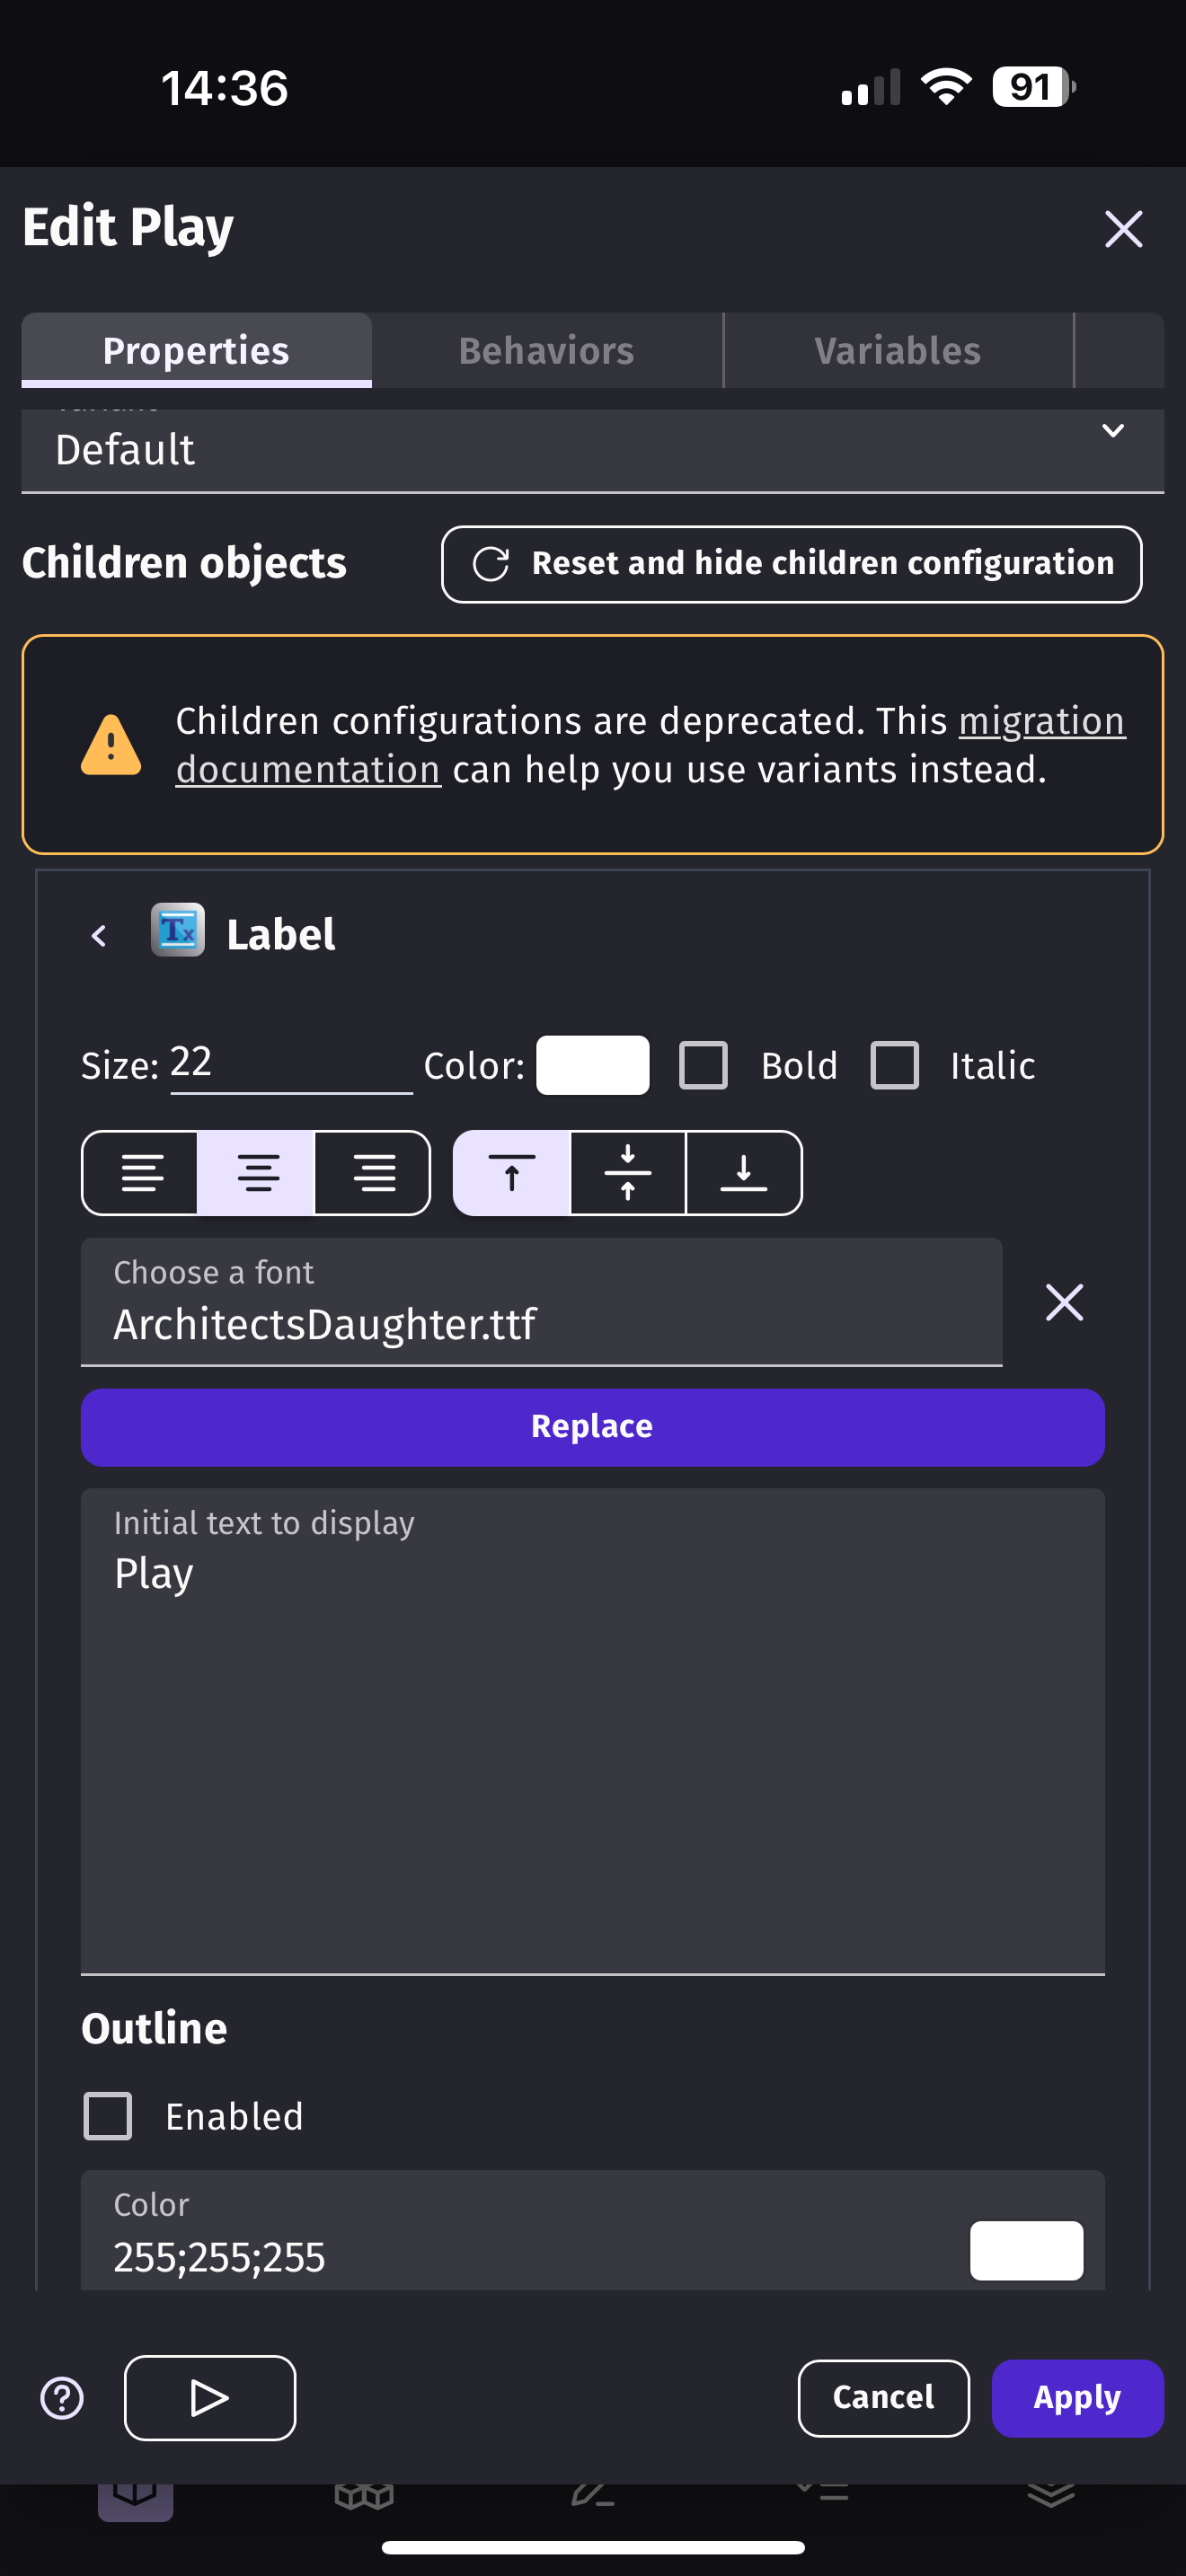Select center horizontal text alignment
The height and width of the screenshot is (2576, 1186).
point(257,1173)
